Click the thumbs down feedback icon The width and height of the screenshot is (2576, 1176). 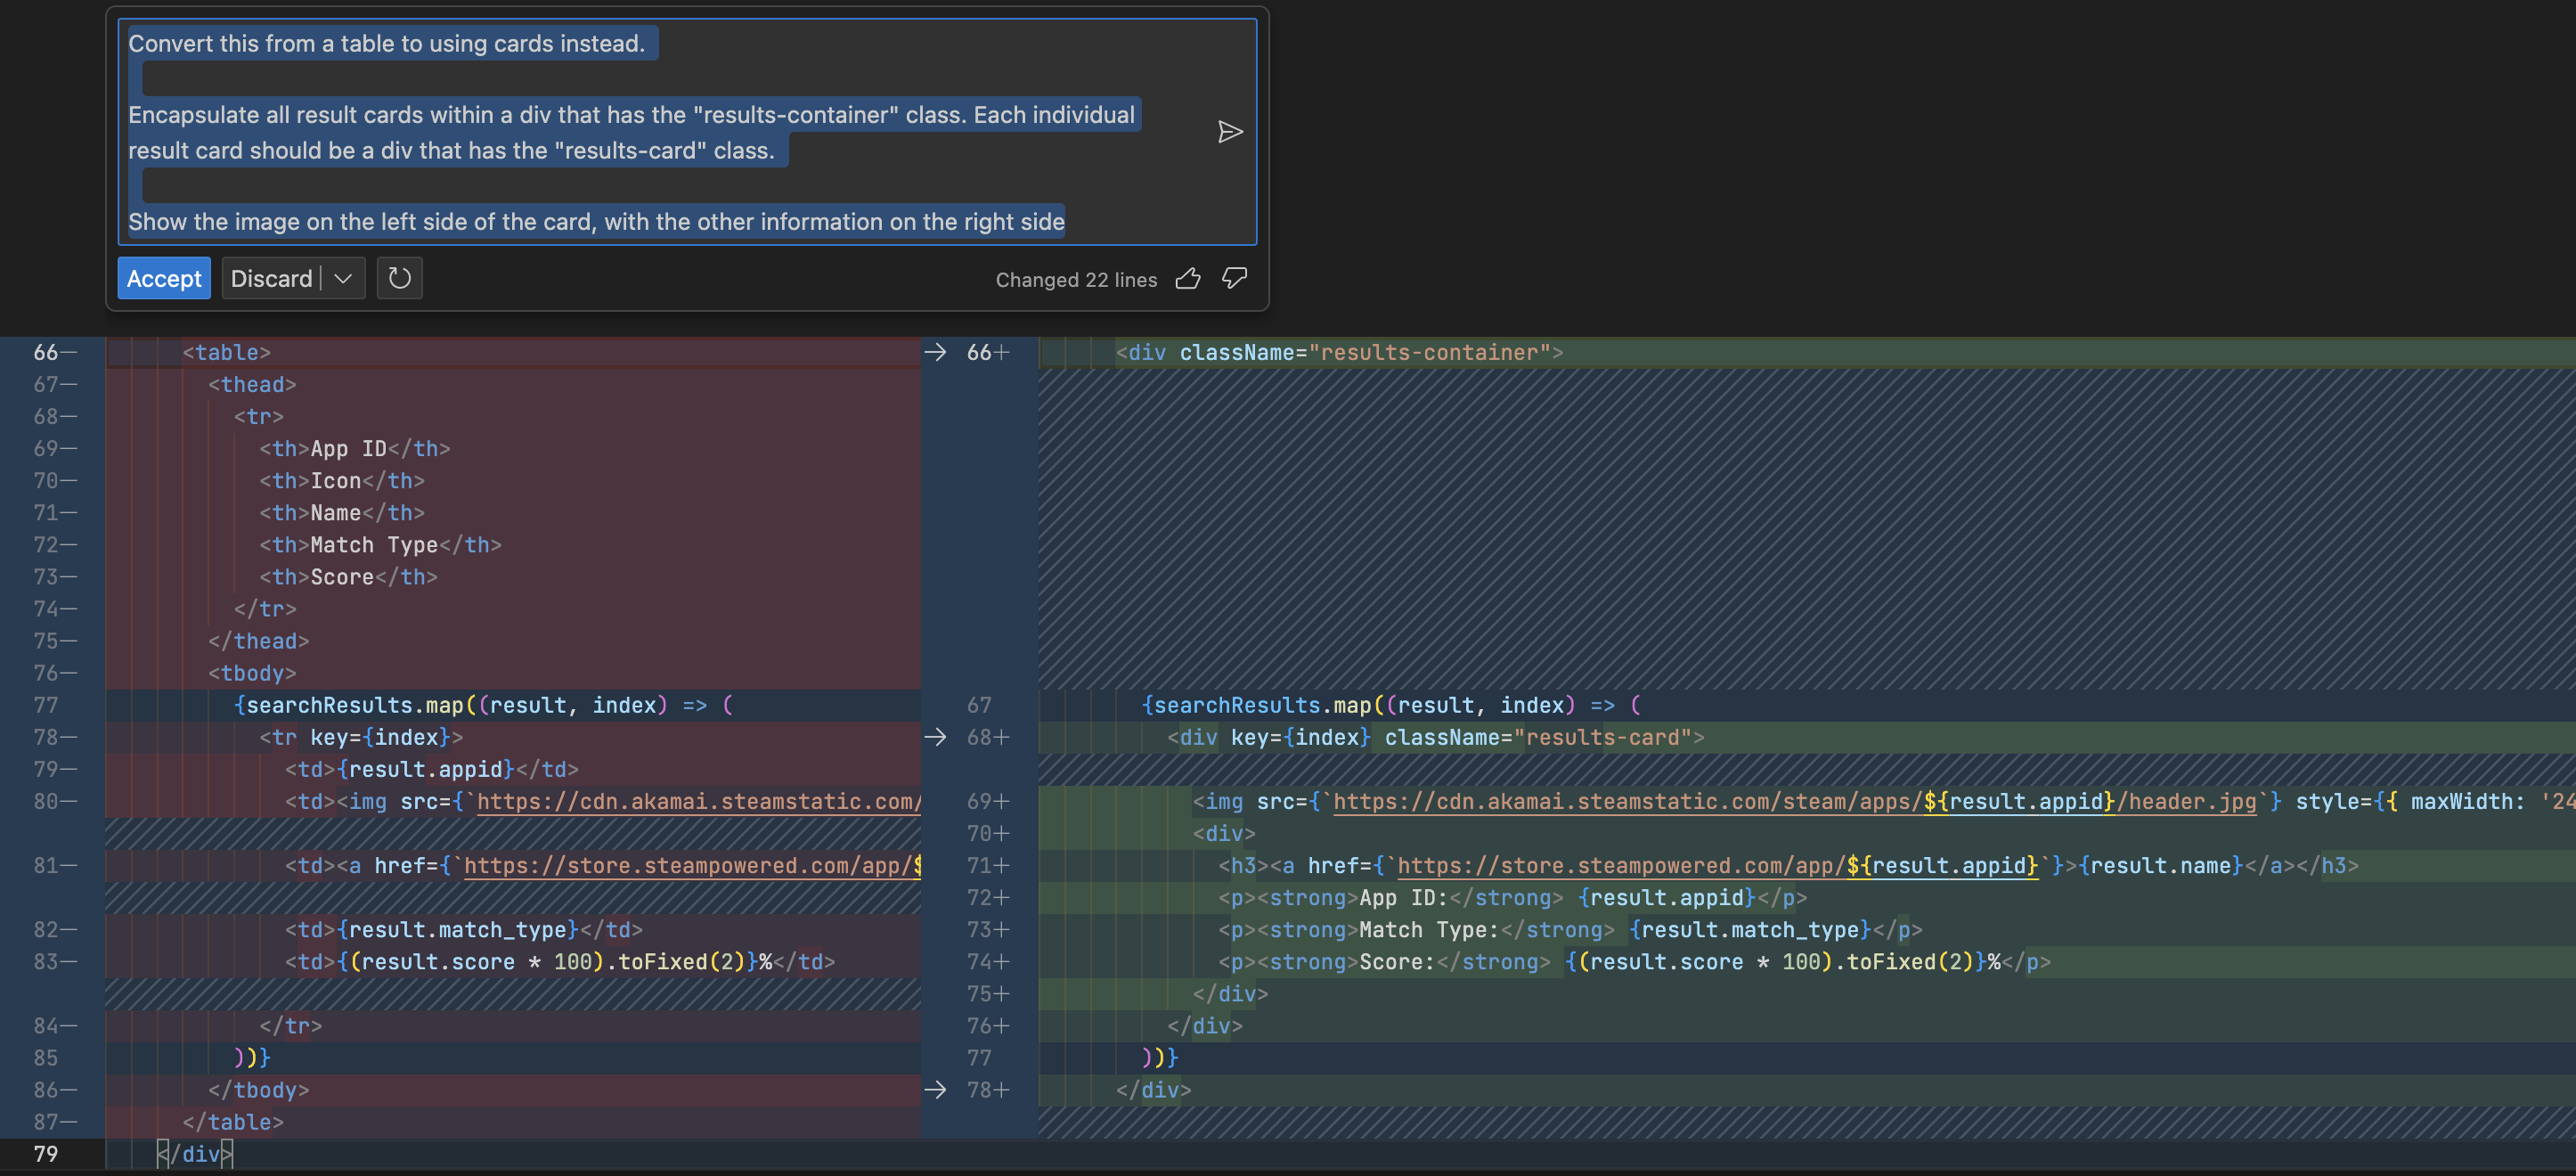(x=1235, y=279)
